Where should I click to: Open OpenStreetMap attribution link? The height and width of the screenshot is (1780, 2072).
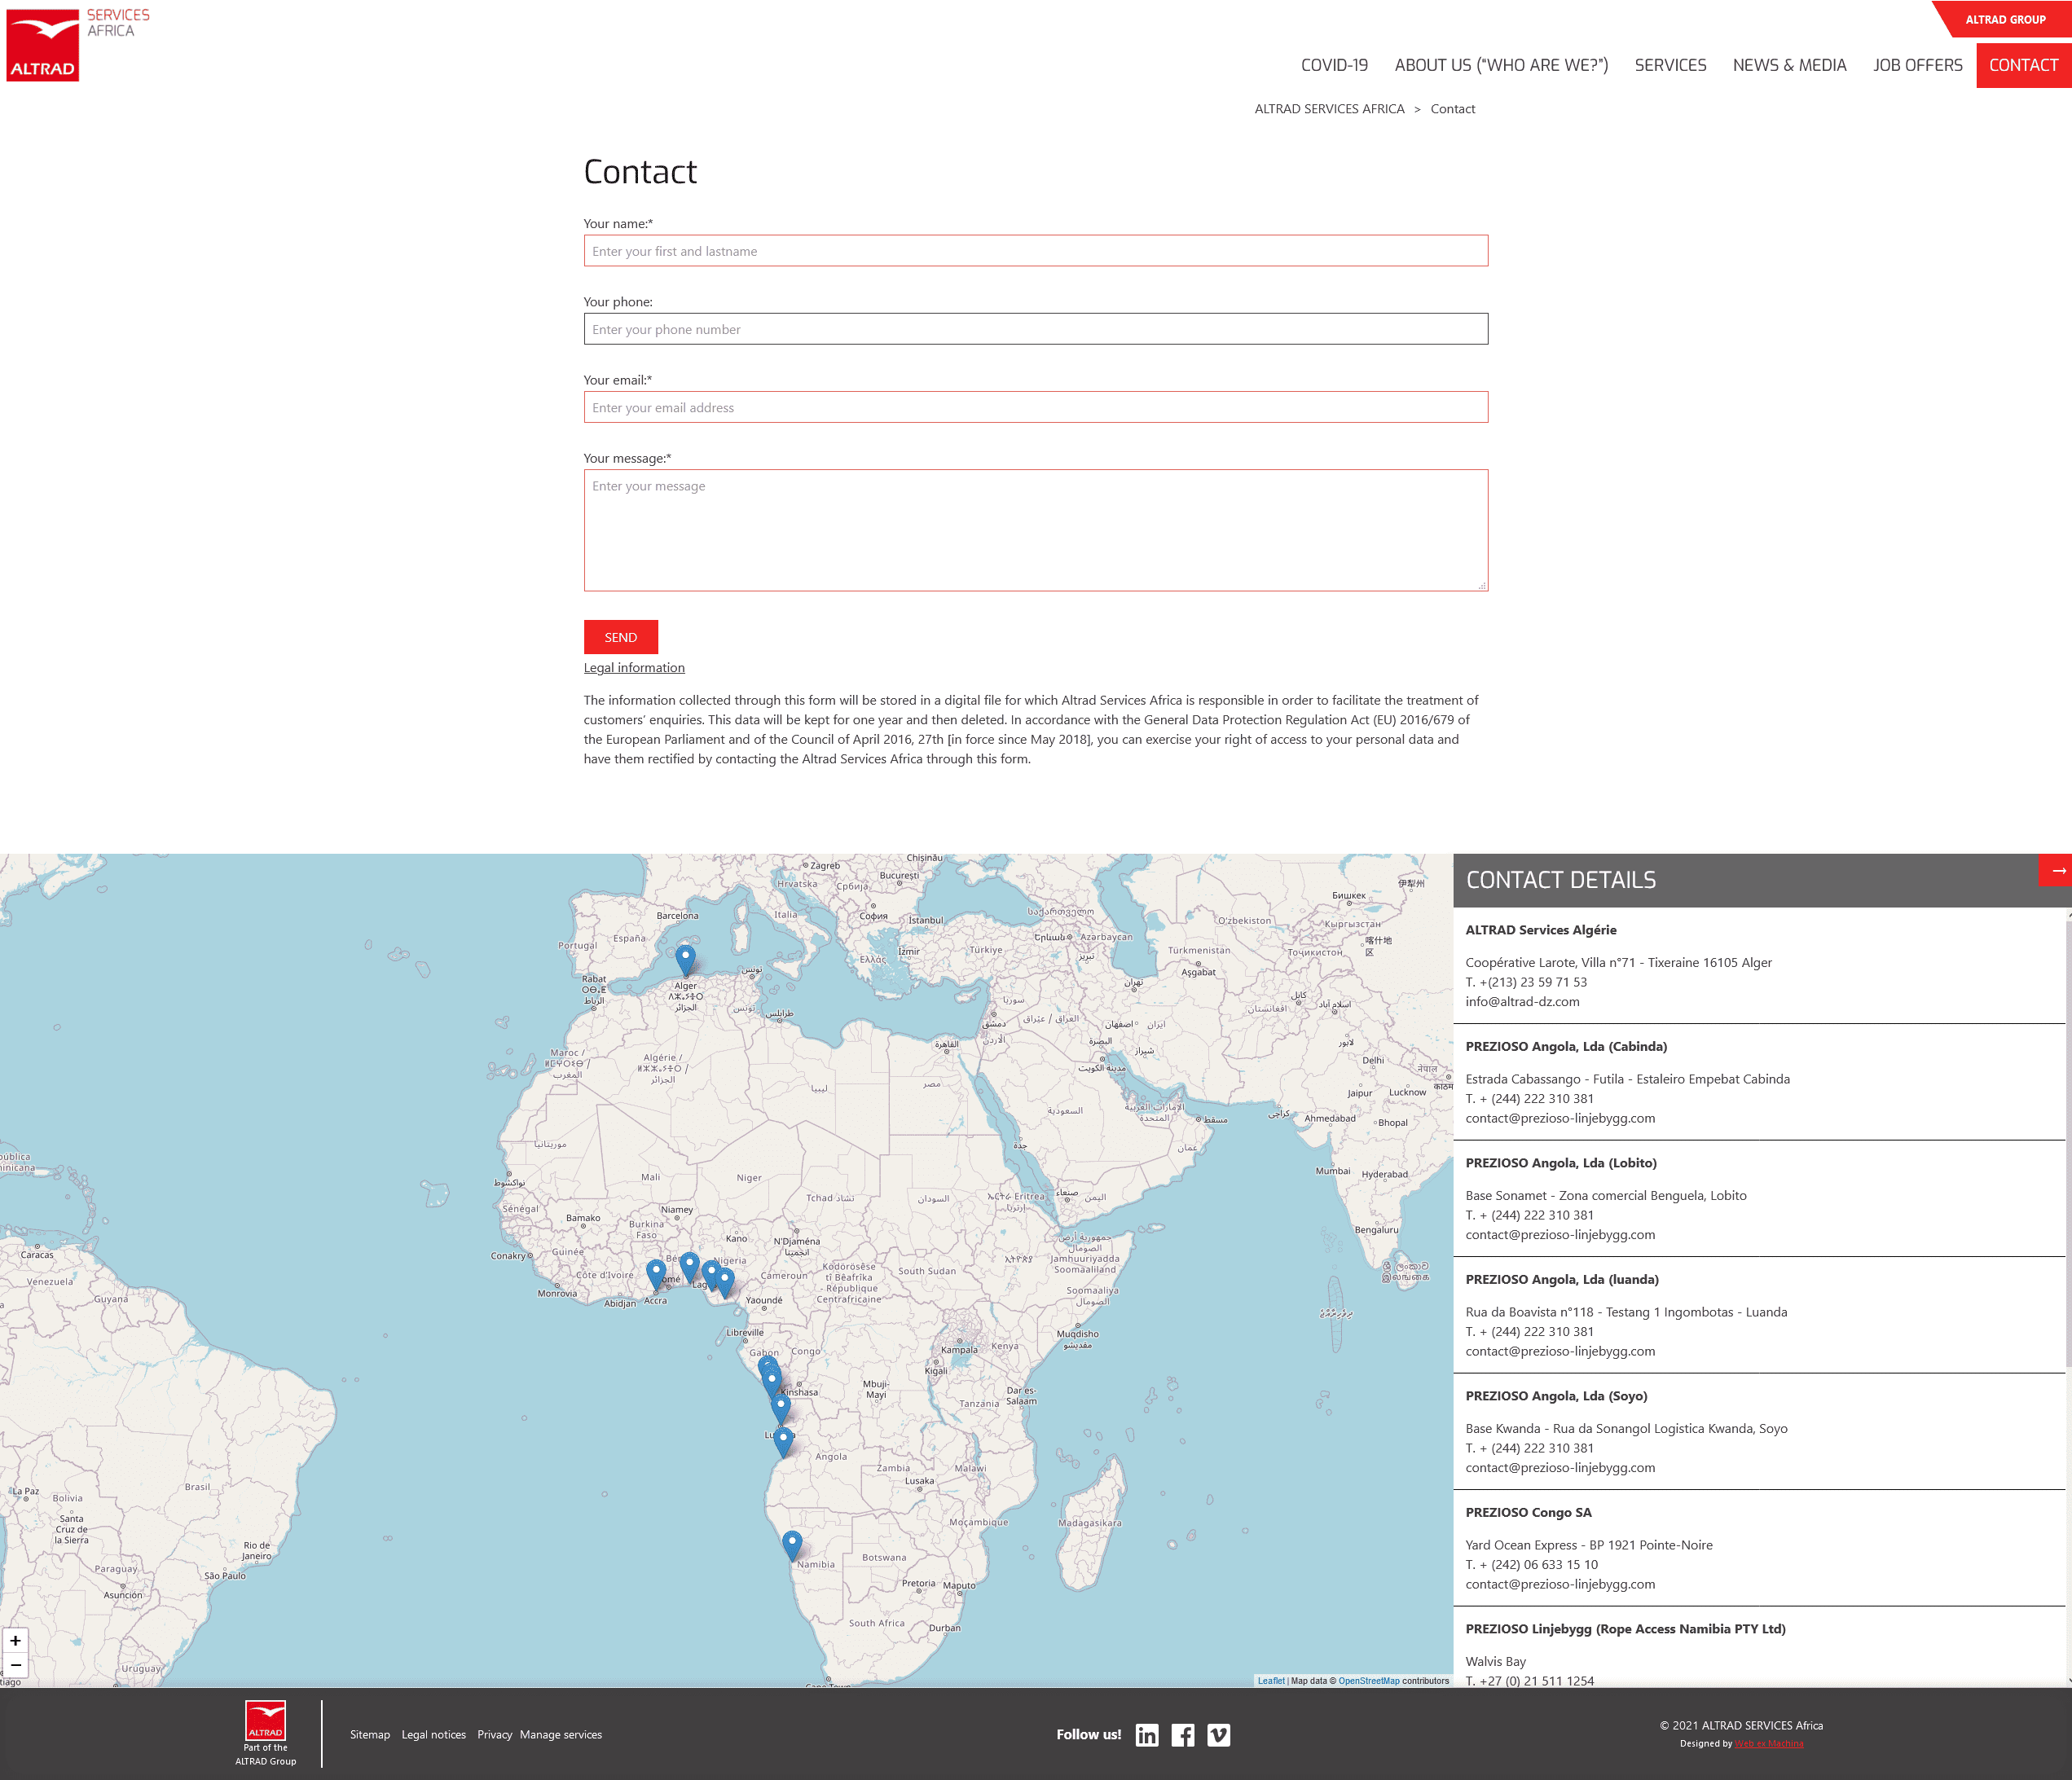[1368, 1681]
